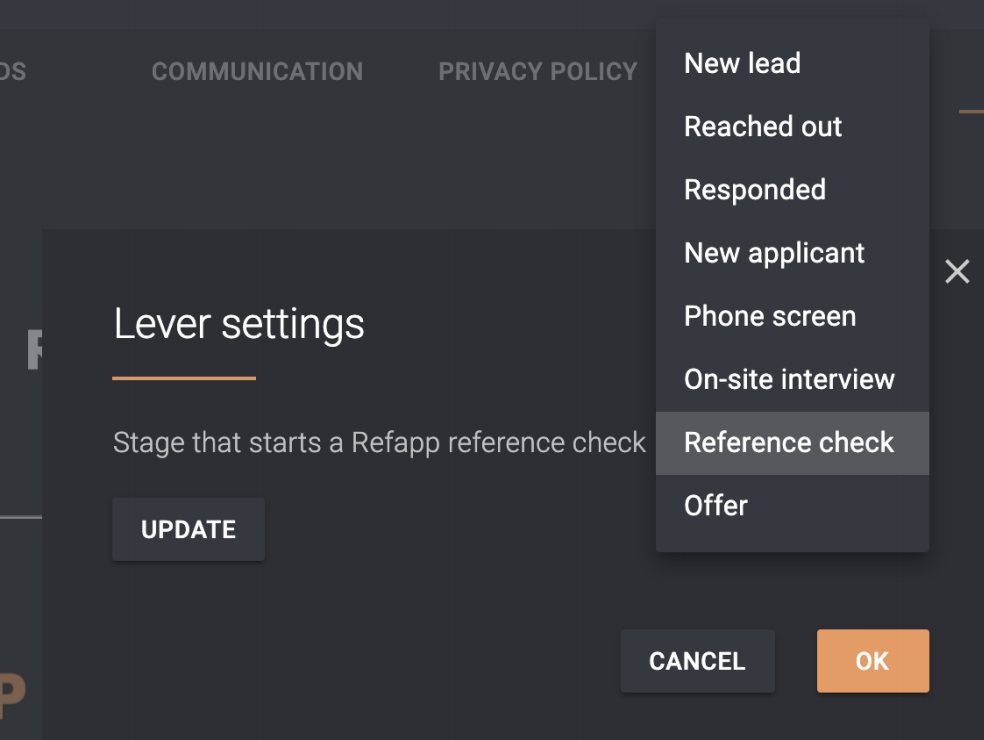984x740 pixels.
Task: Cancel the Lever settings dialog
Action: [697, 661]
